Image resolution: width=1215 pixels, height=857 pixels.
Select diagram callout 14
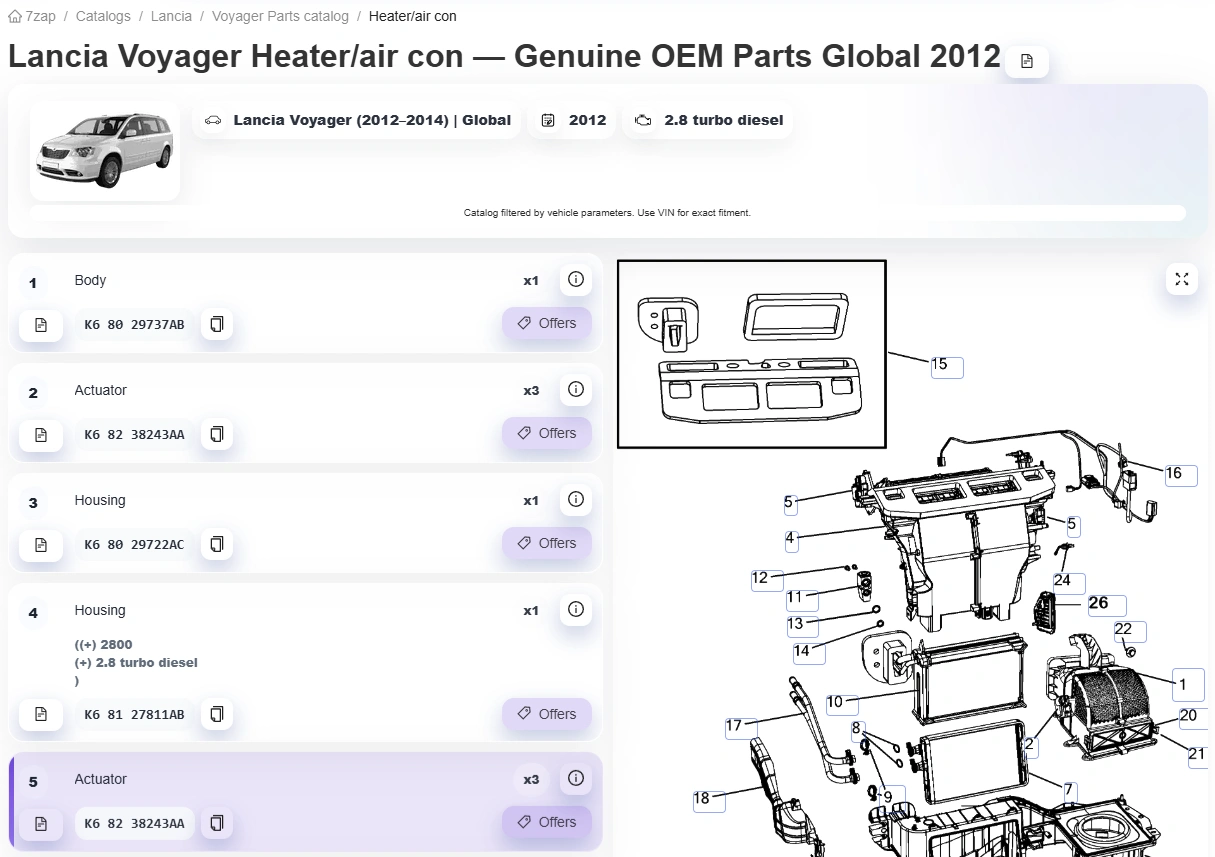click(808, 653)
